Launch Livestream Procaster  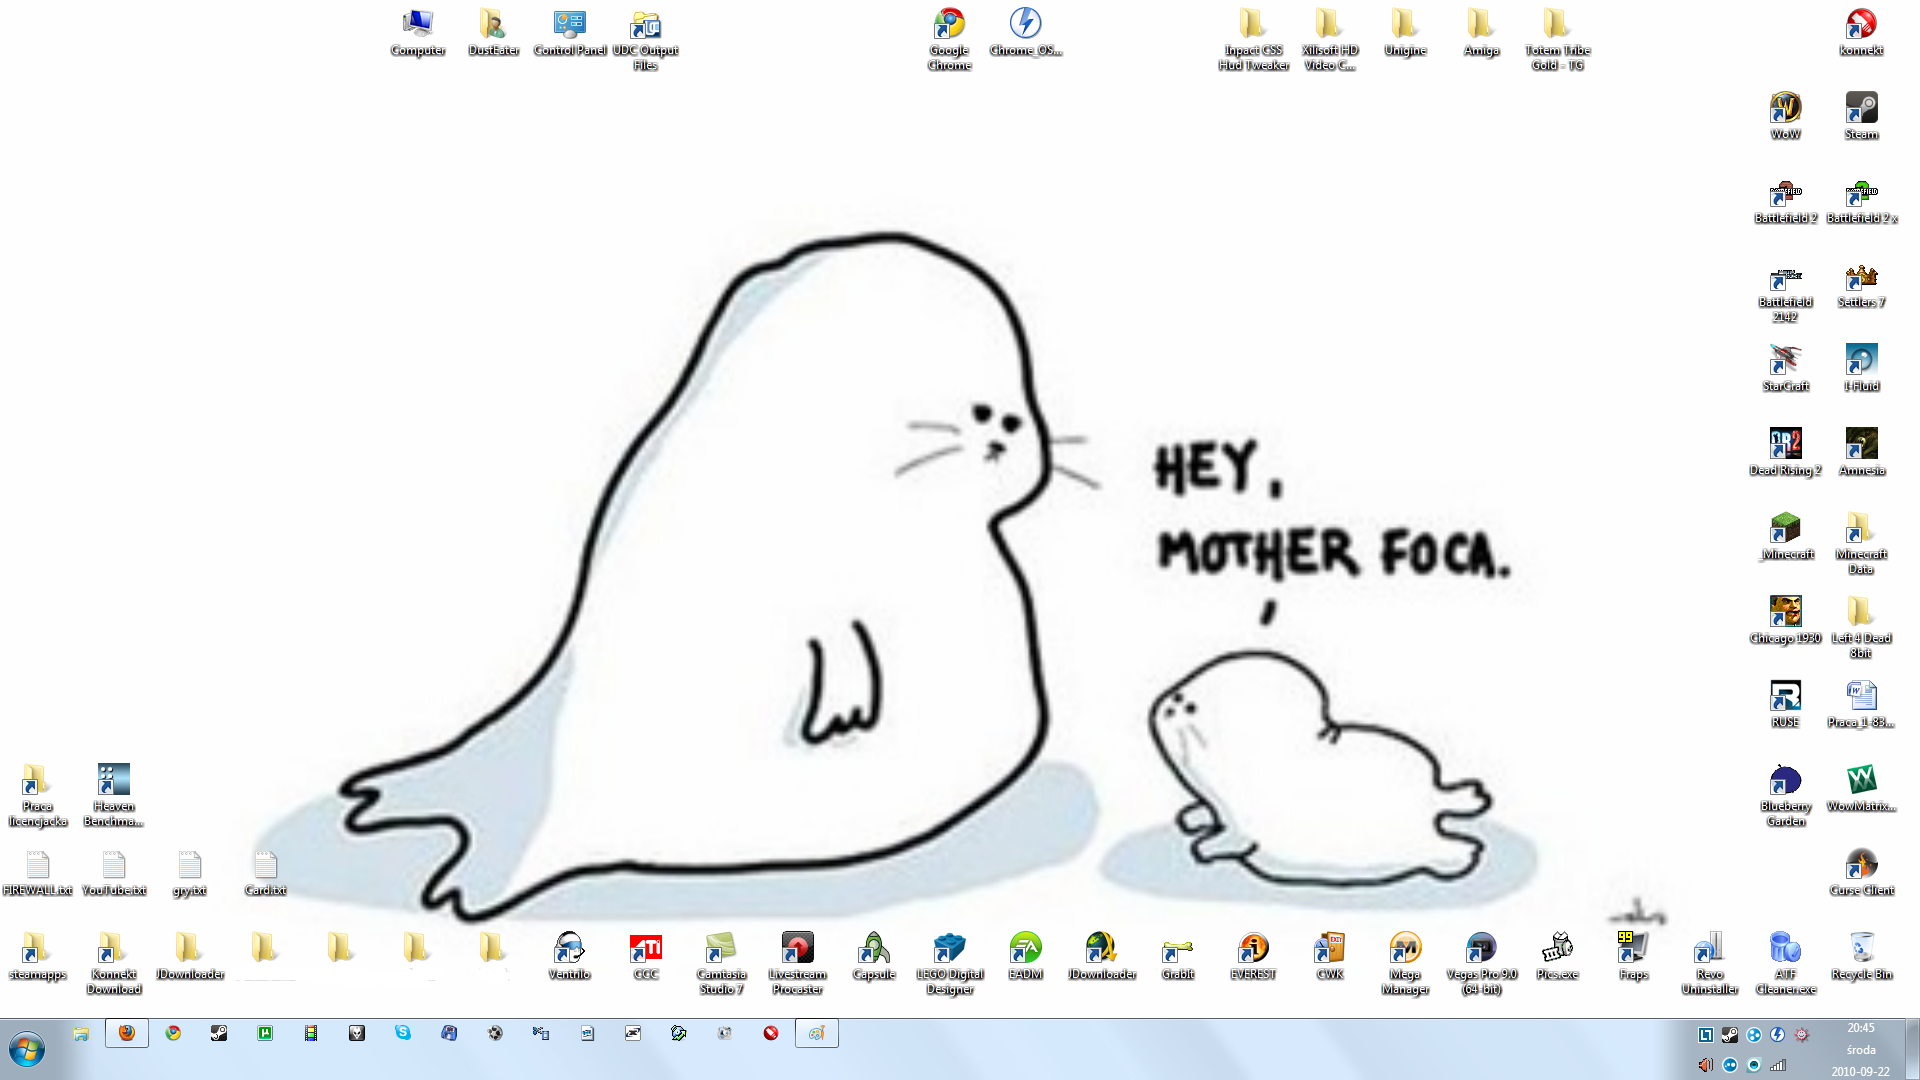(x=798, y=964)
